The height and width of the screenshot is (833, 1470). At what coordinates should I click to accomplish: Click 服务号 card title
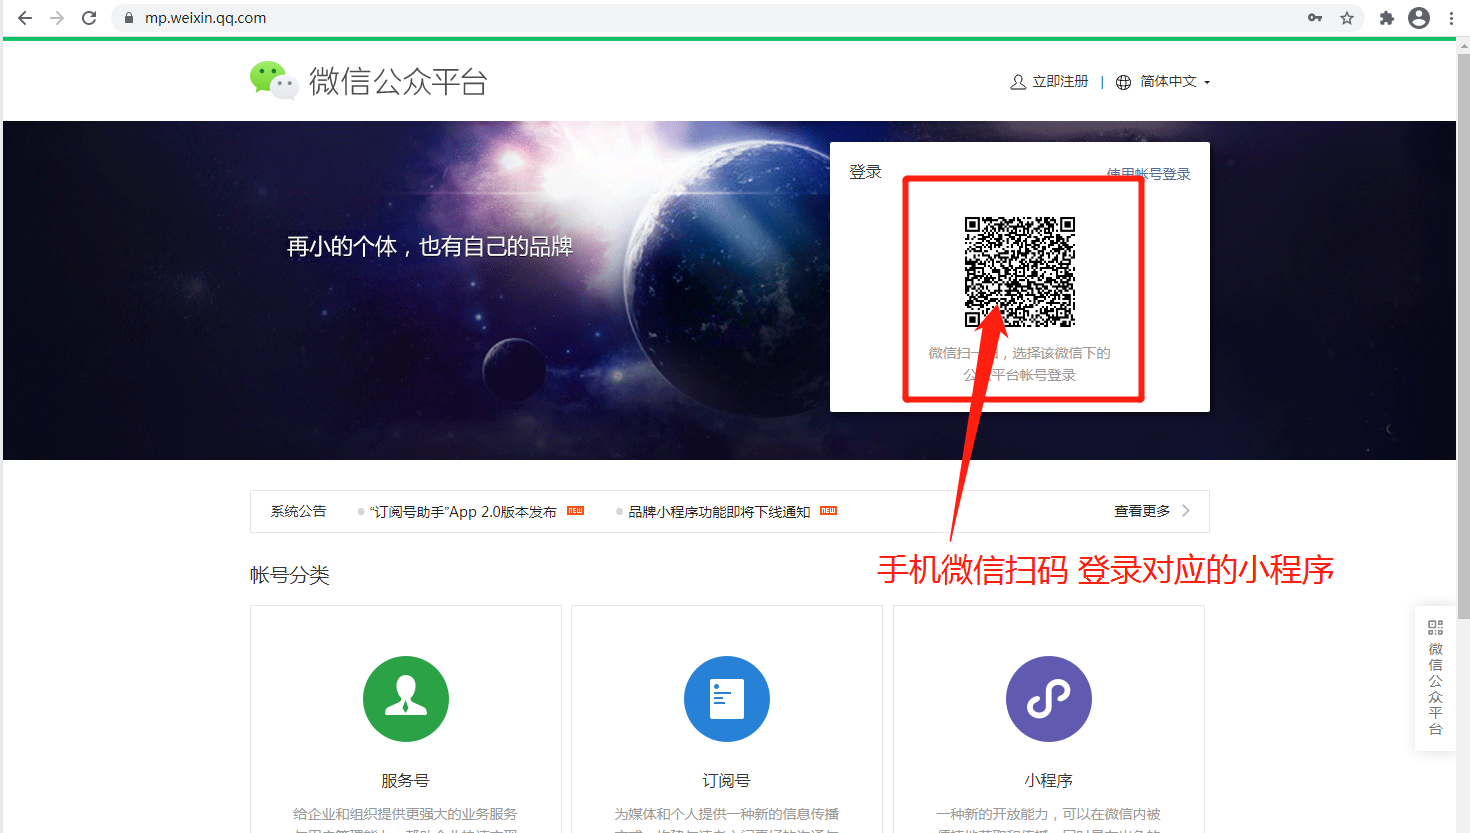[405, 781]
